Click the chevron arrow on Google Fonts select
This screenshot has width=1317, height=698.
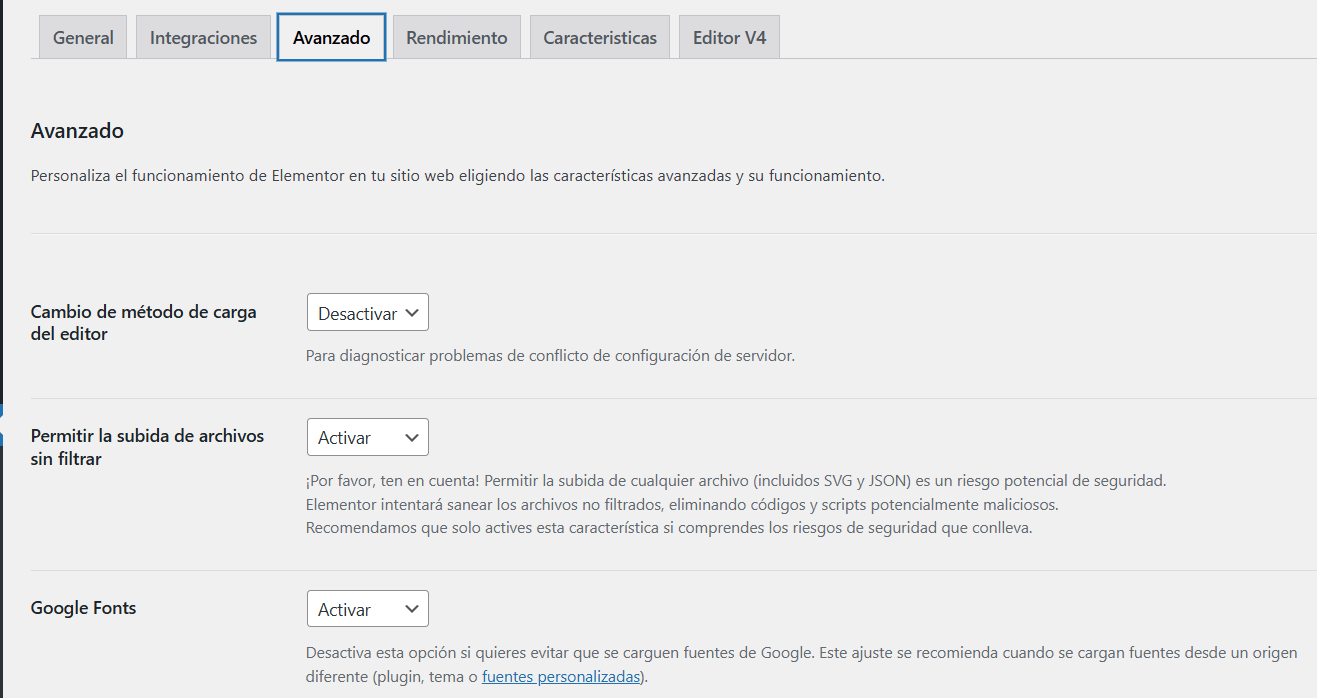click(x=412, y=609)
